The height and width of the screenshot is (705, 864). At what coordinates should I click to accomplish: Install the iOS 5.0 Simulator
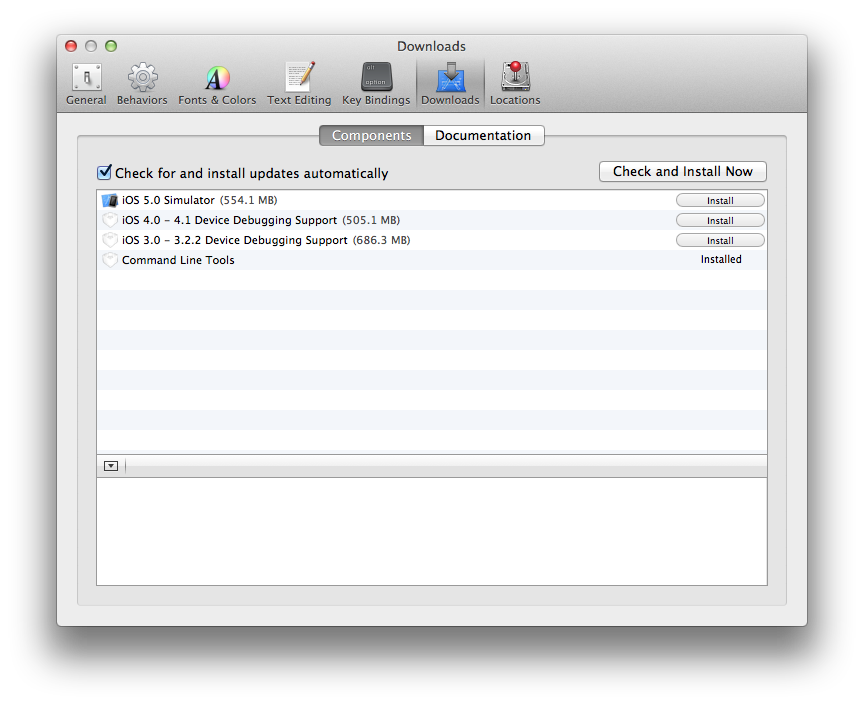click(x=720, y=201)
